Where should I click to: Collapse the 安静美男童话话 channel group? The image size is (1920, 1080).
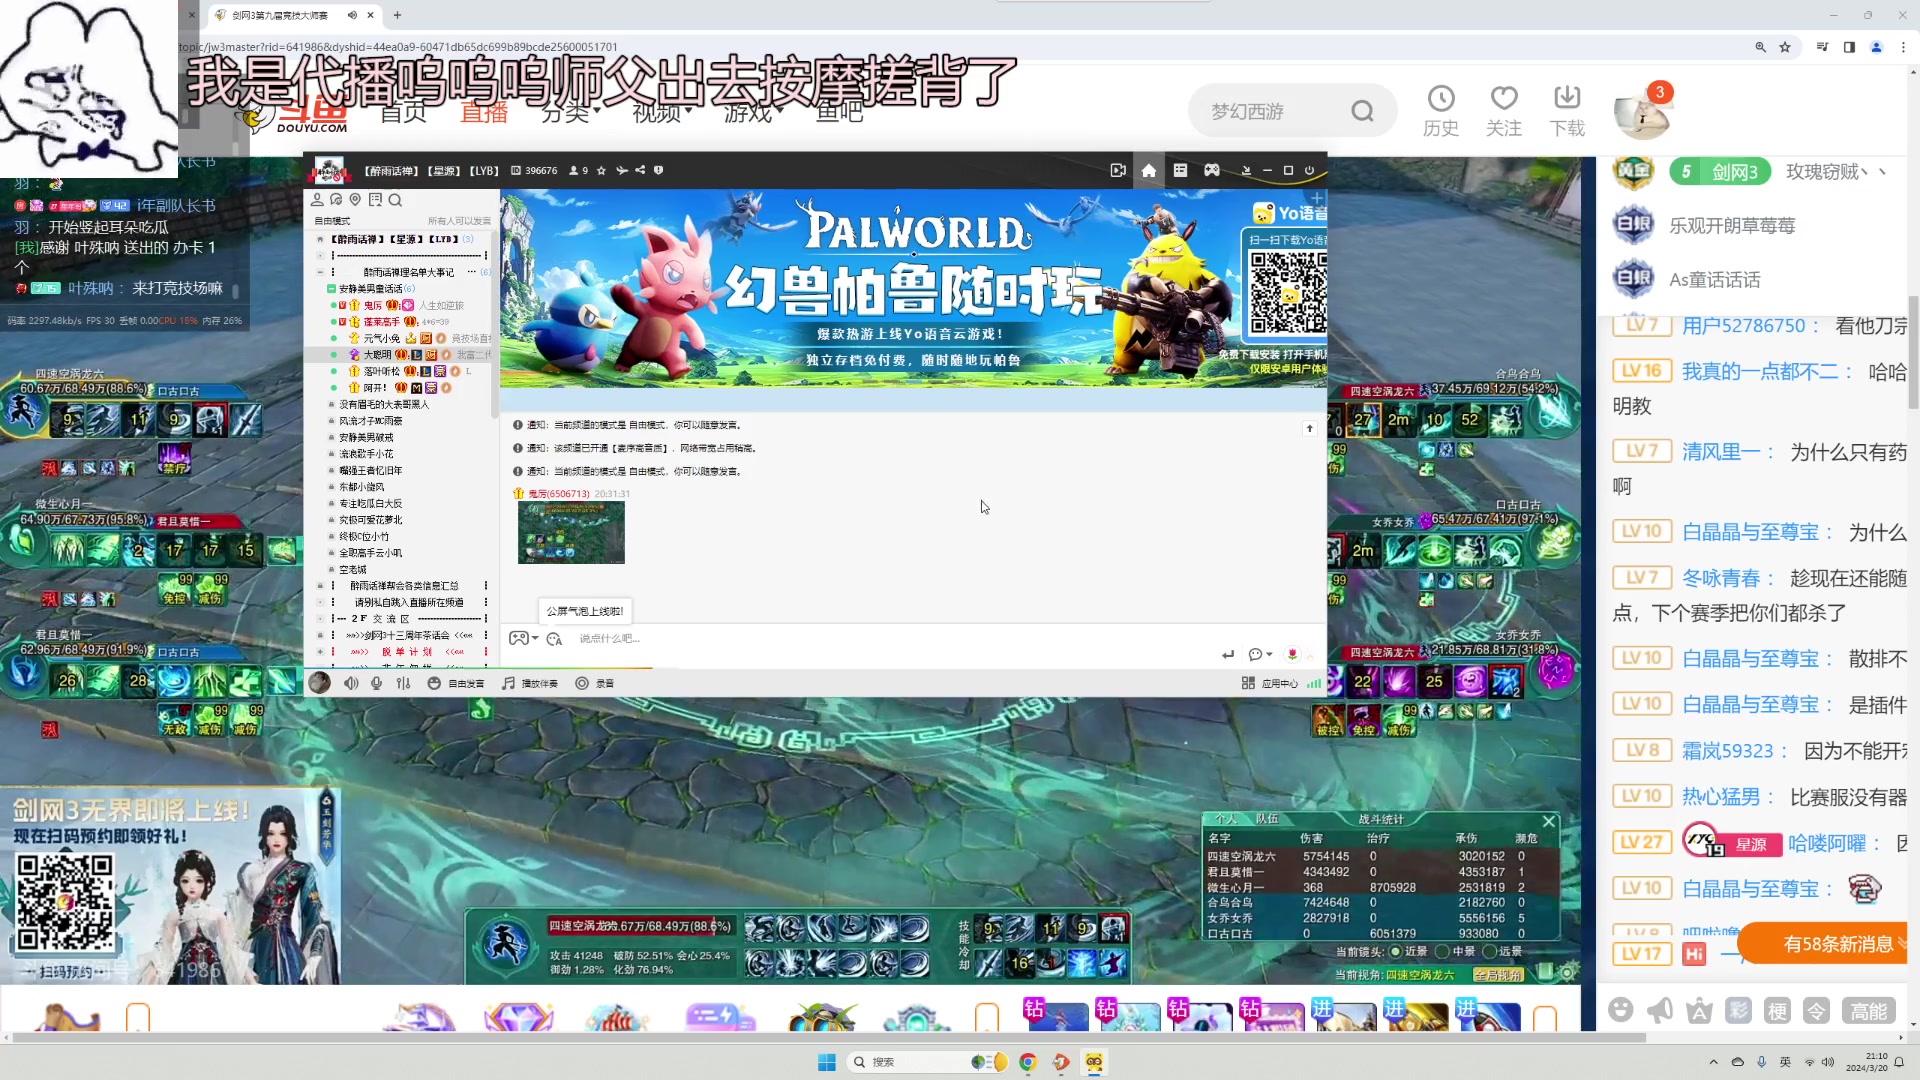pyautogui.click(x=331, y=288)
